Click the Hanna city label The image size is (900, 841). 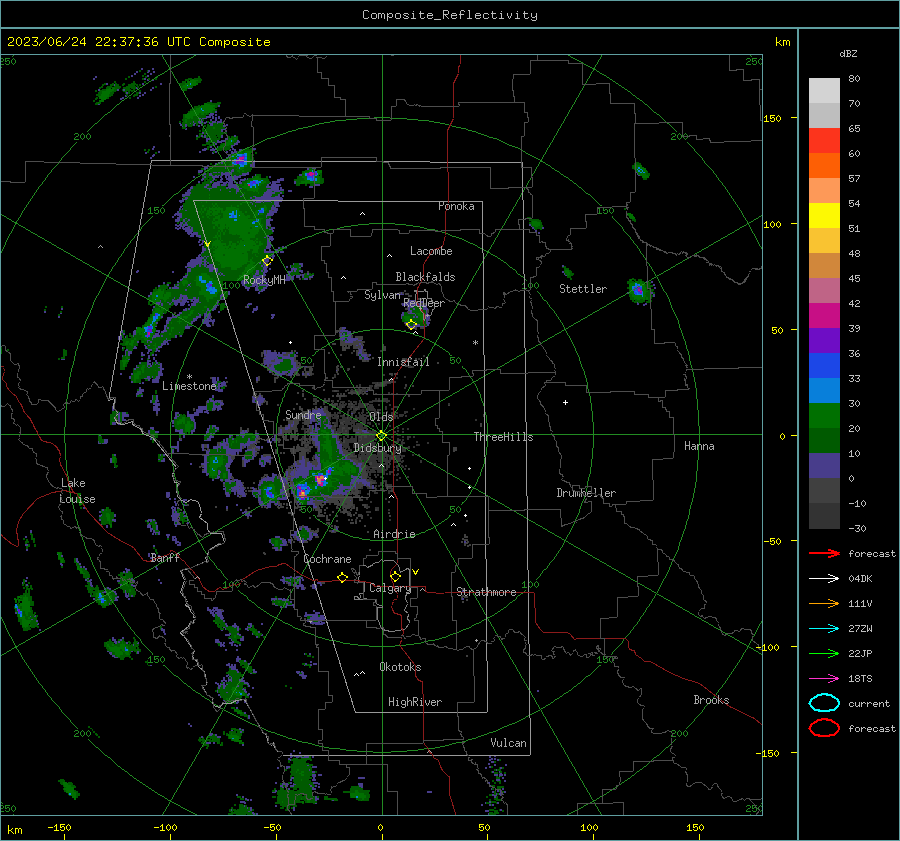[699, 446]
